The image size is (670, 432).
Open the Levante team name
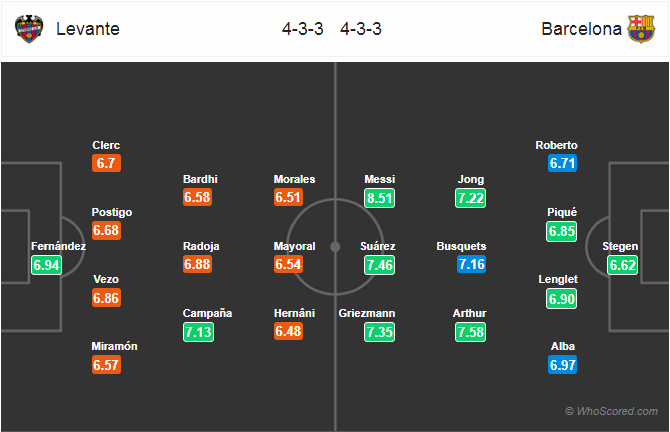(x=88, y=29)
